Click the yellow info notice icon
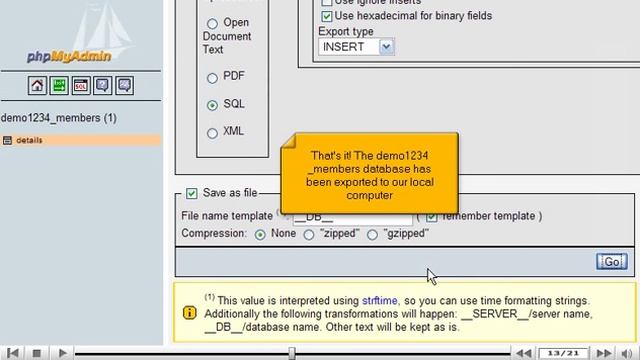 pyautogui.click(x=189, y=313)
